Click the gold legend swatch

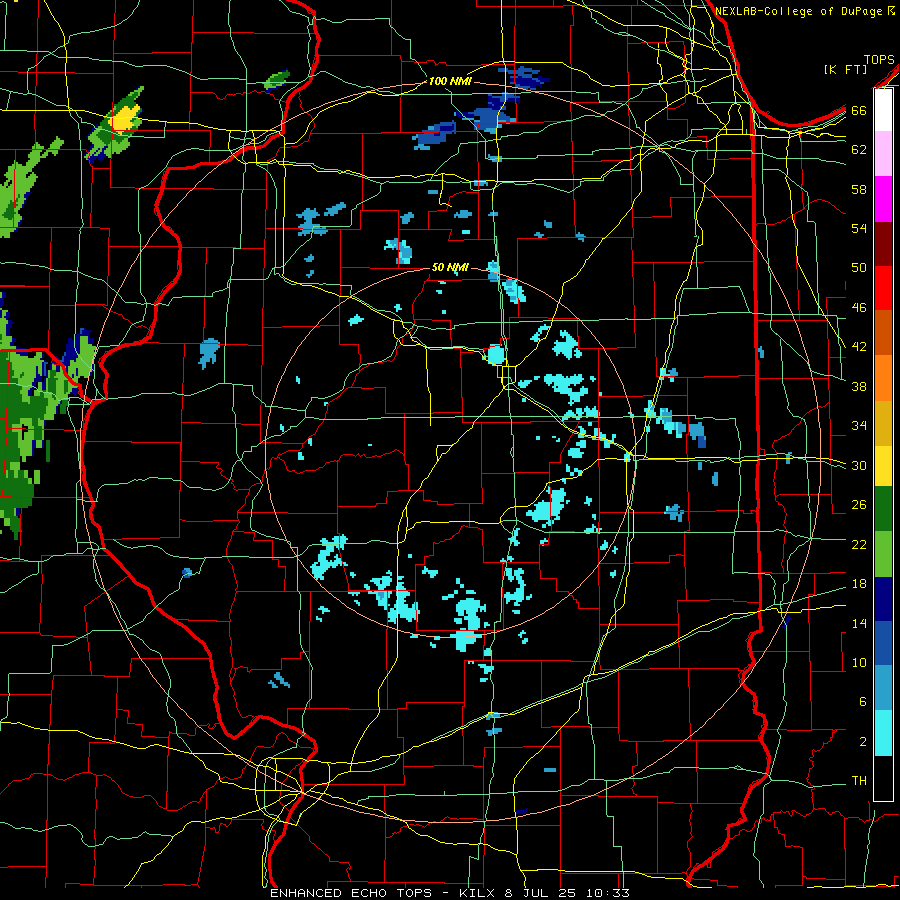883,423
